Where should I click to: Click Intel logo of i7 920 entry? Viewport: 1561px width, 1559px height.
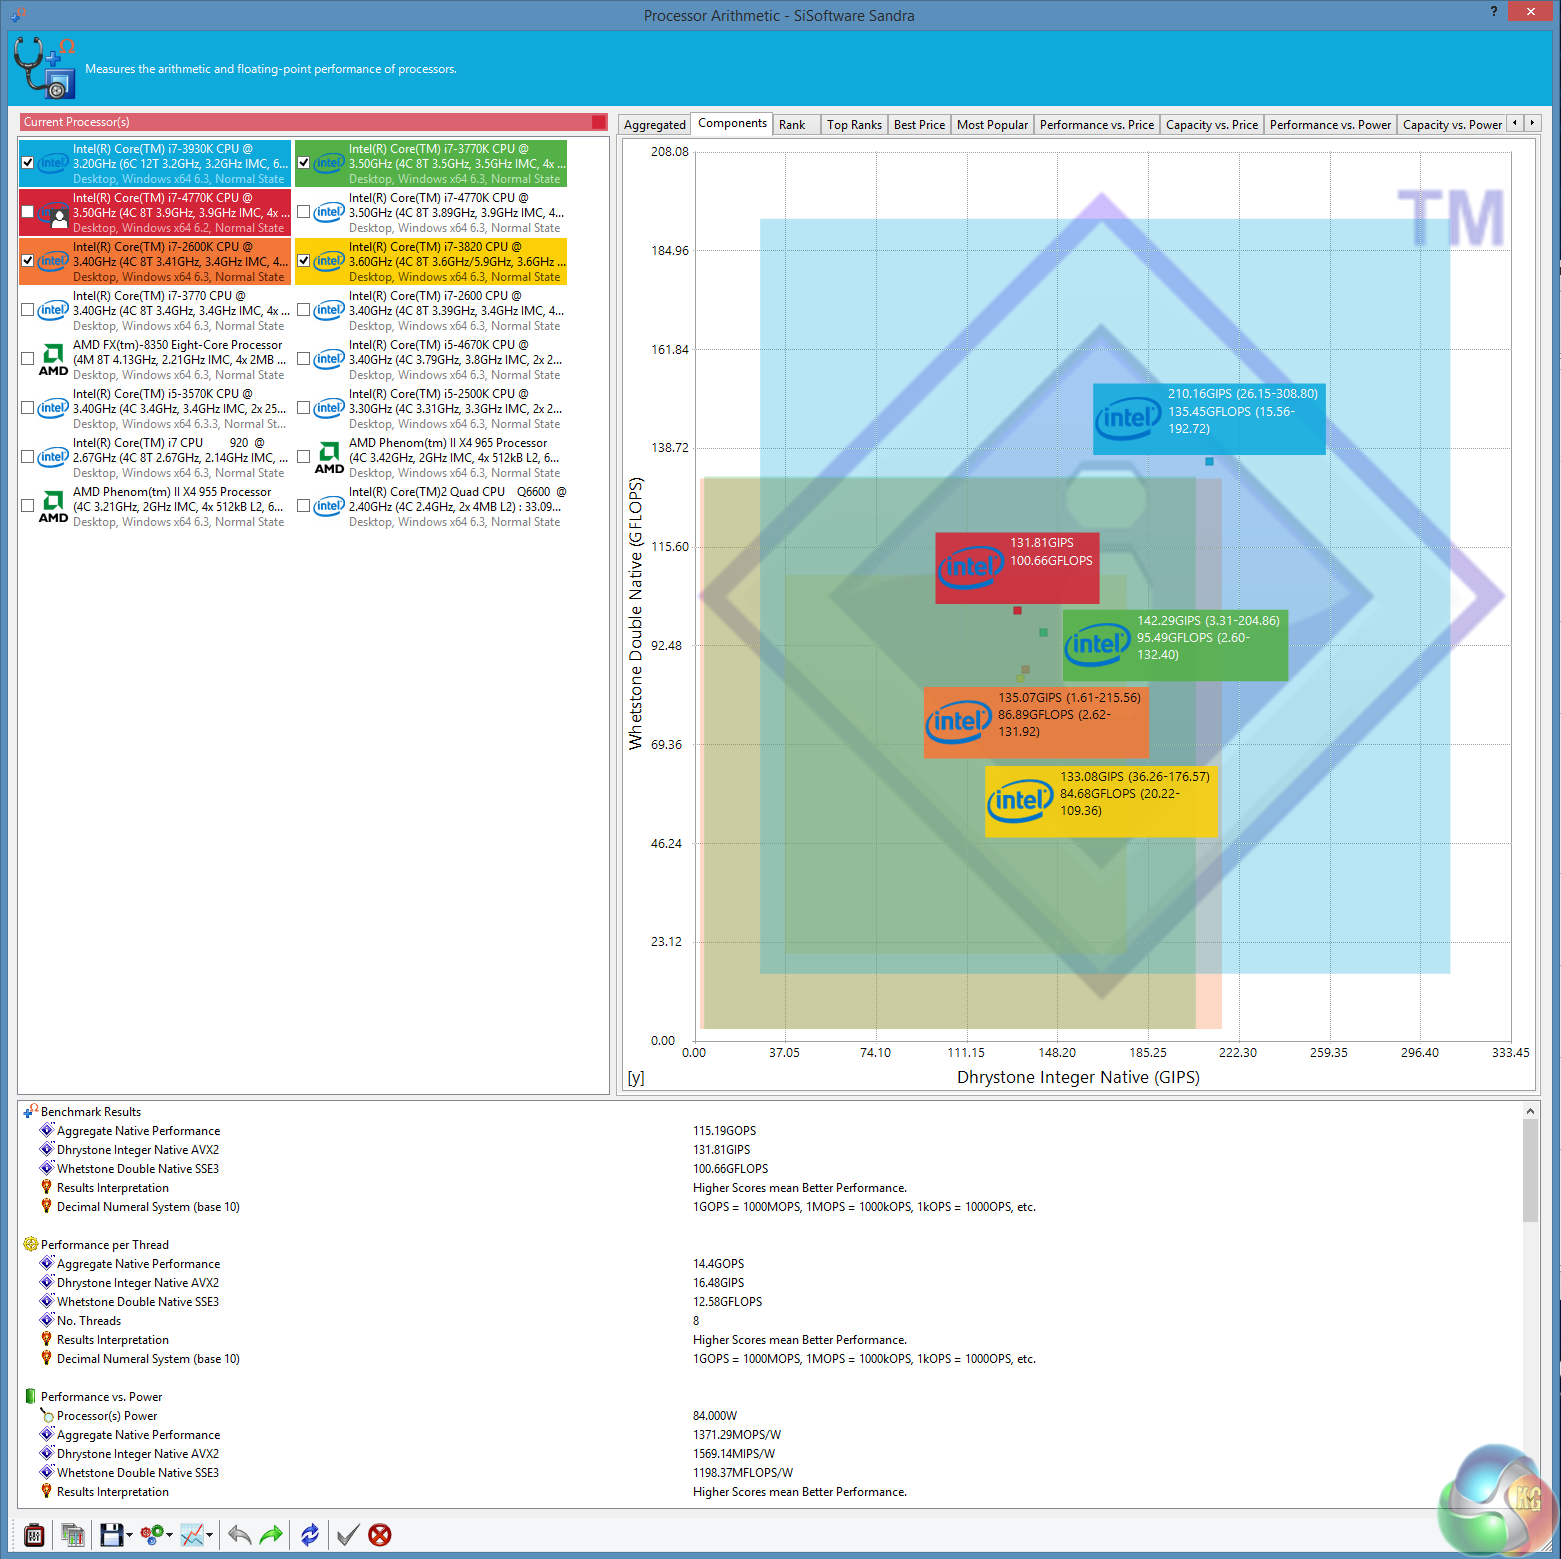[53, 457]
